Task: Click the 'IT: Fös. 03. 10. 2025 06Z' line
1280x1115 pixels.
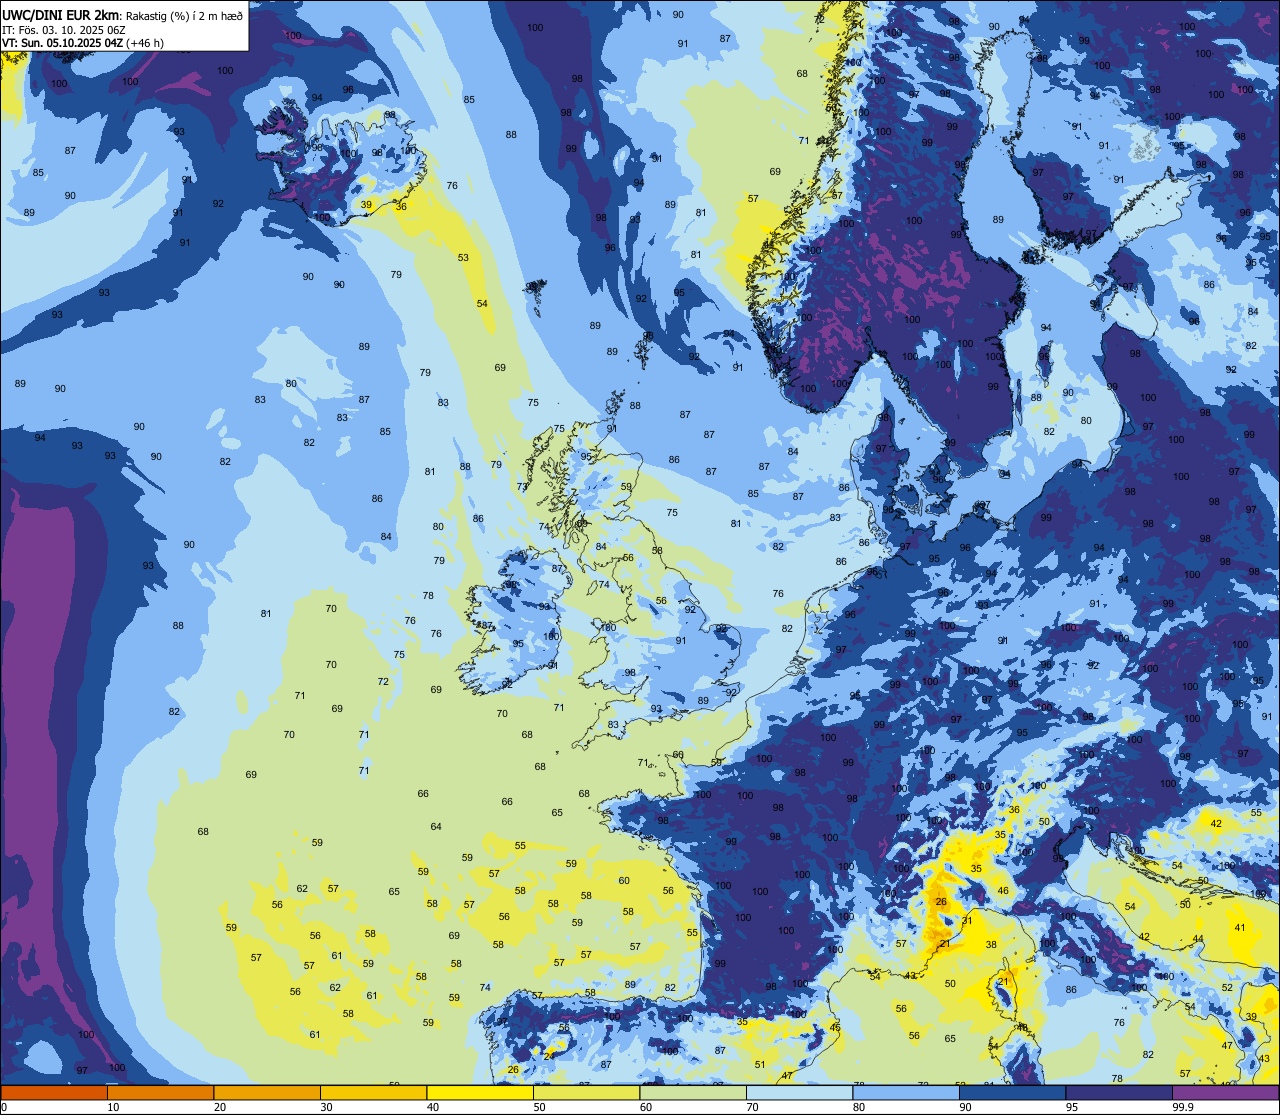Action: pos(64,29)
